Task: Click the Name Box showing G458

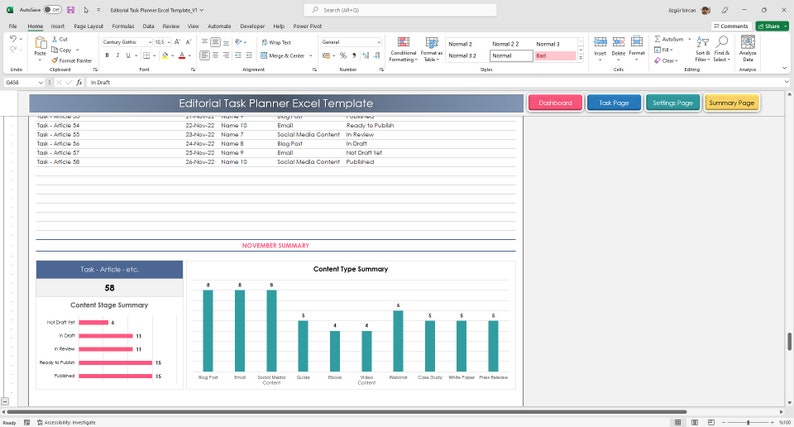Action: (24, 82)
